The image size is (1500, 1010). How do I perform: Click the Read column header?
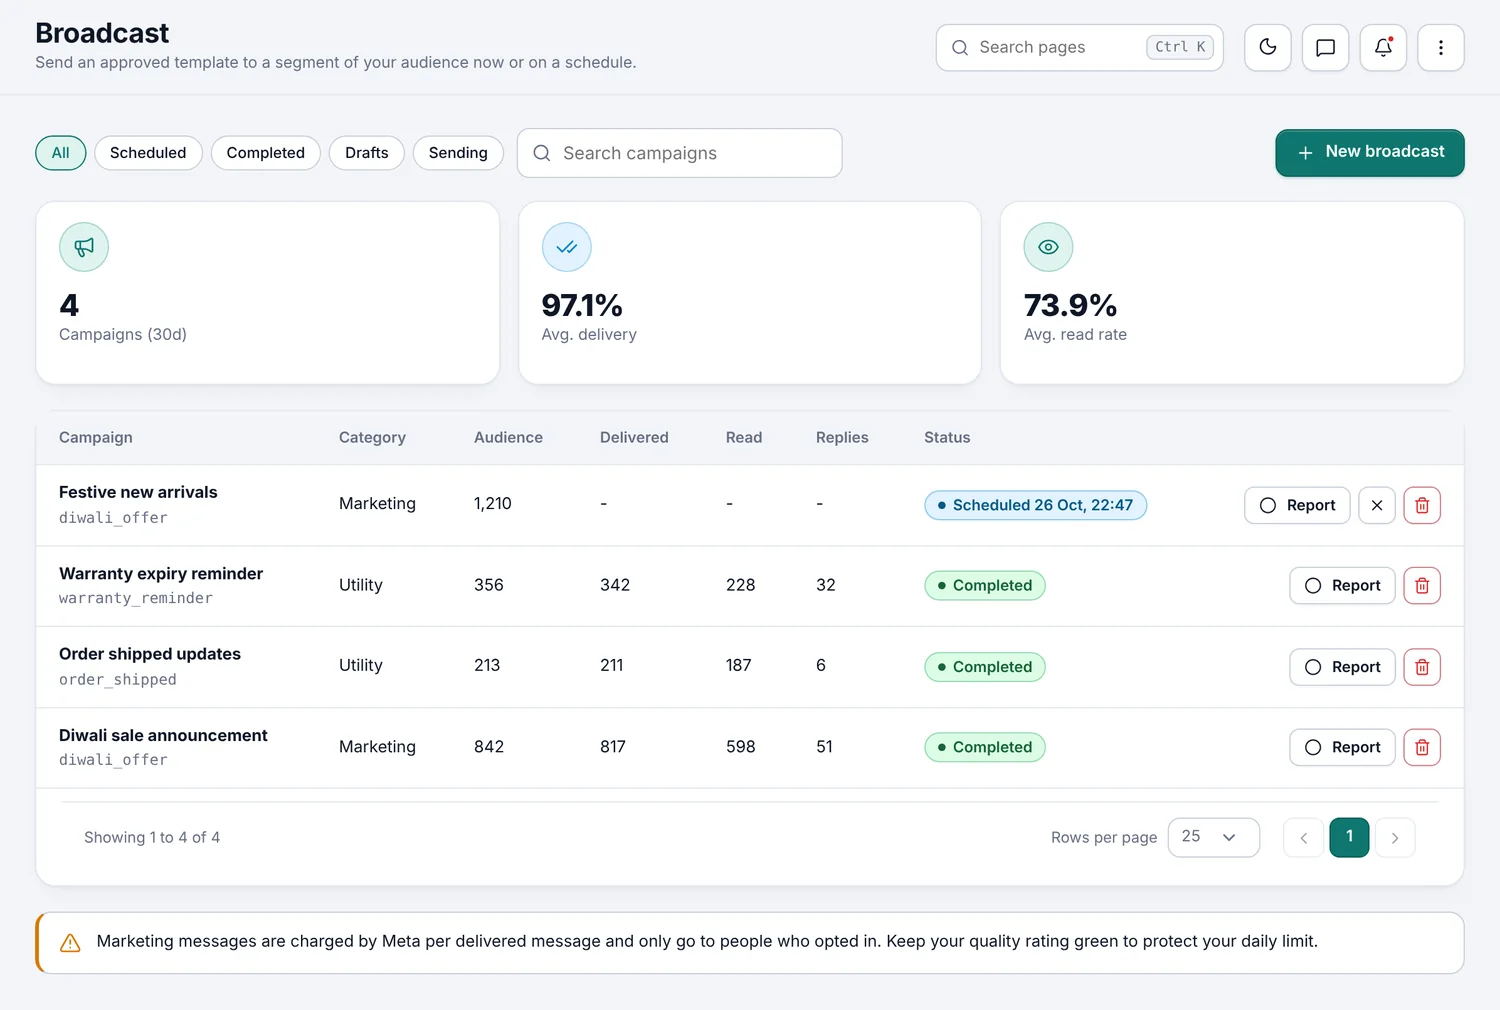tap(744, 437)
